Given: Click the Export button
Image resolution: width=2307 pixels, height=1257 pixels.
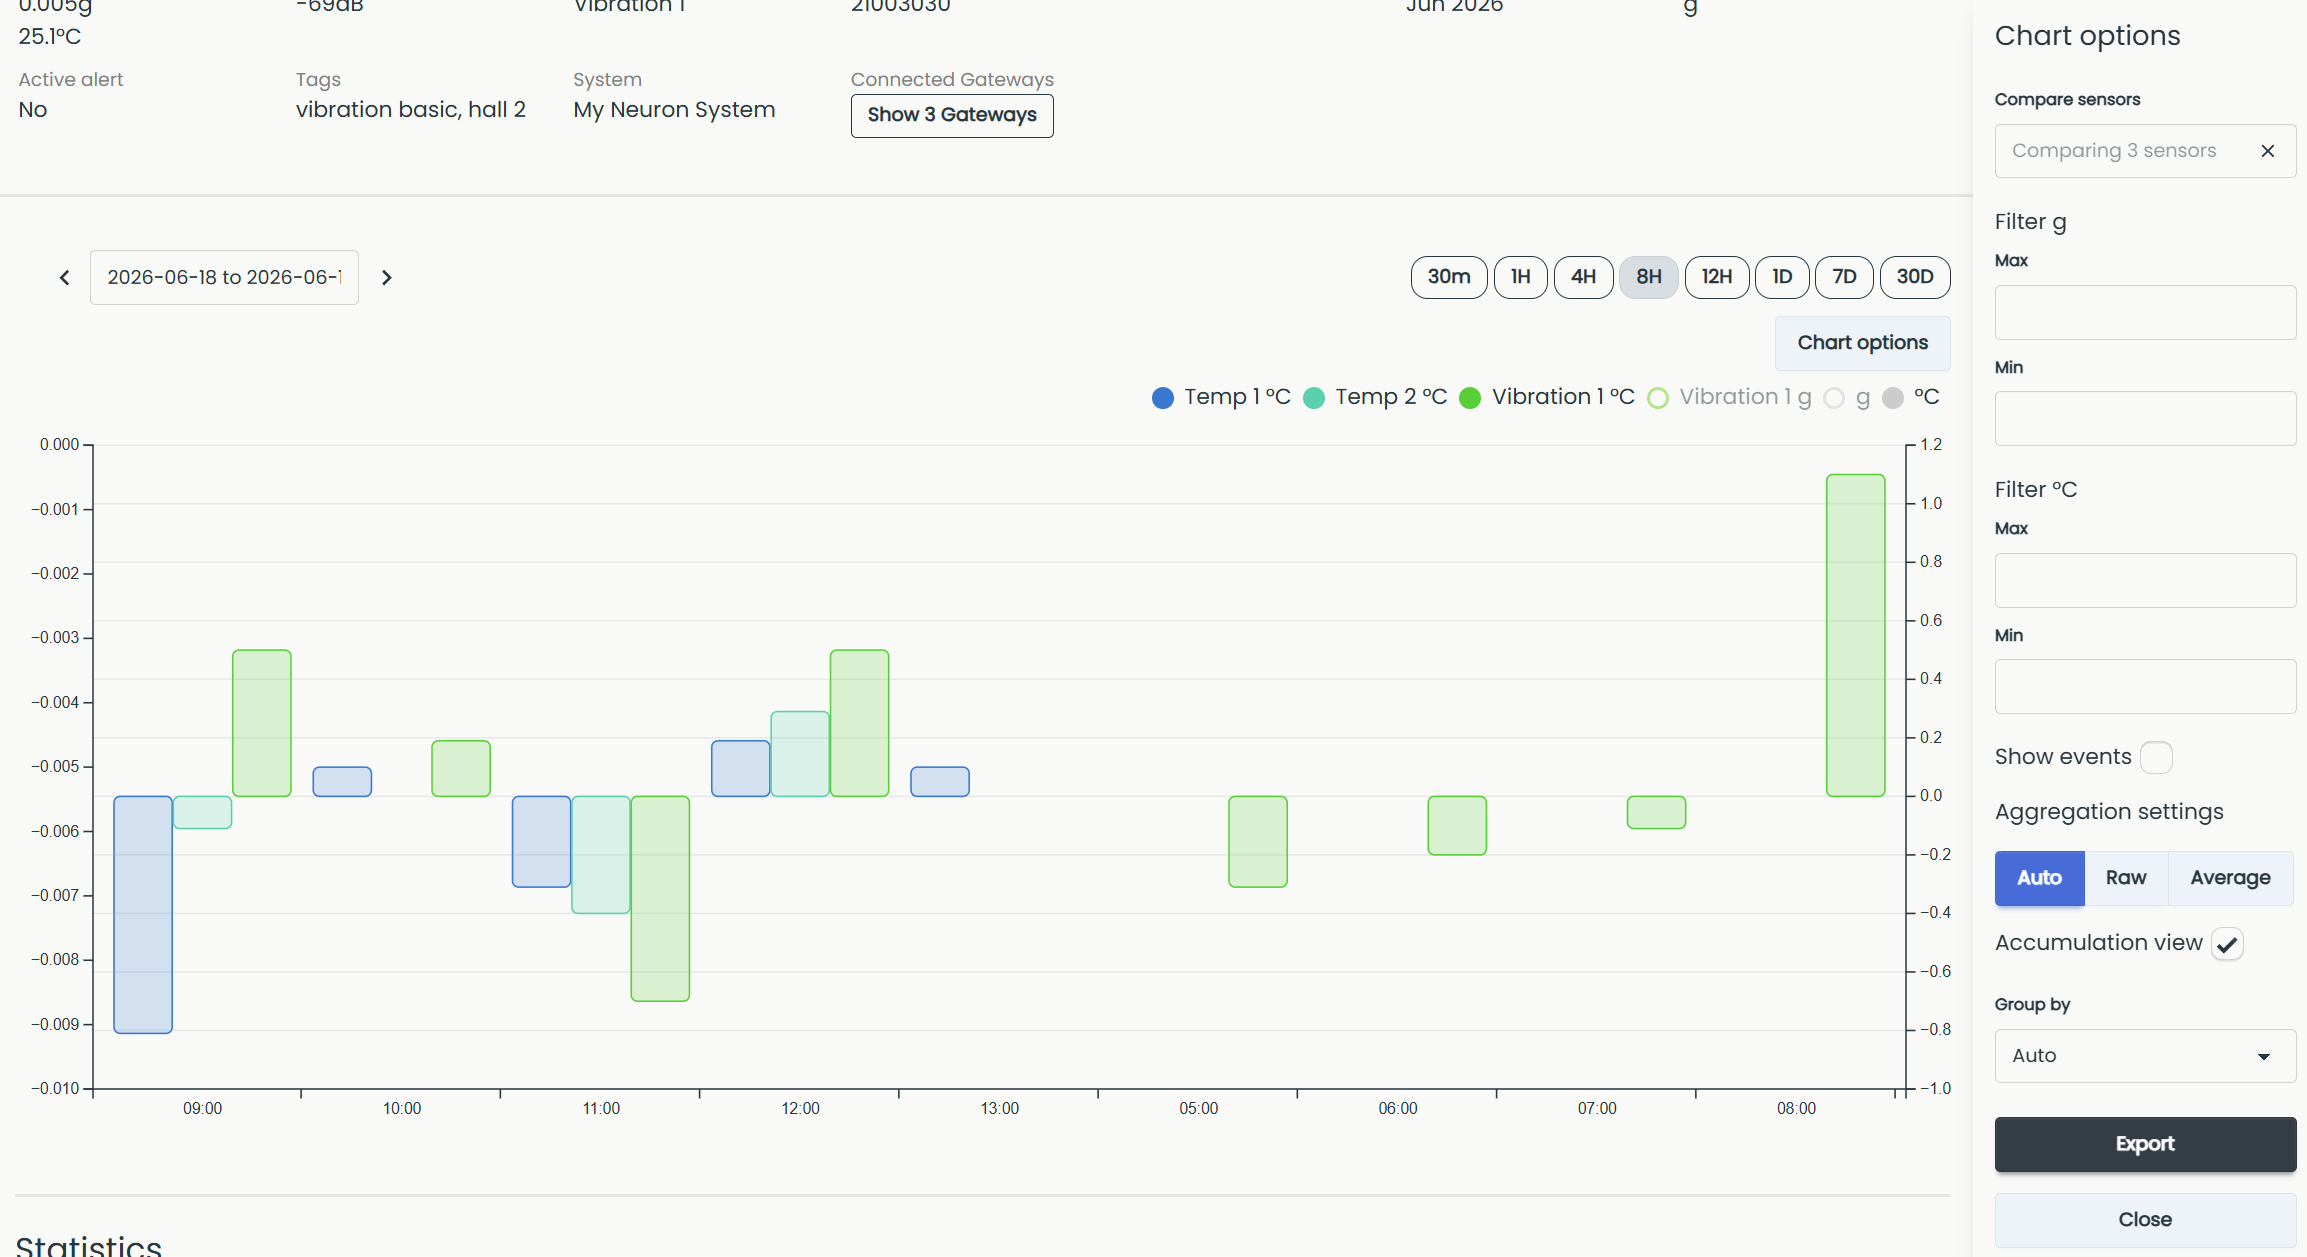Looking at the screenshot, I should click(x=2145, y=1144).
